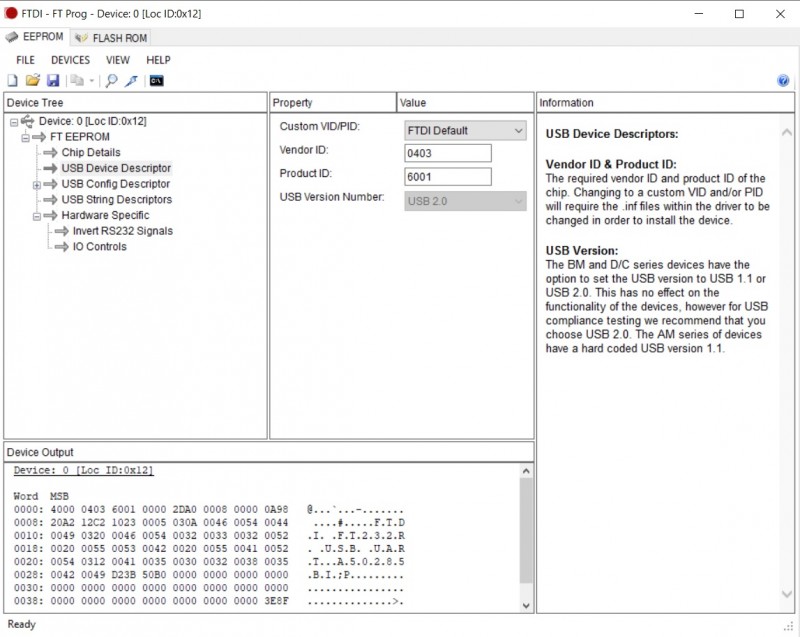Open the DEVICES menu
Screen dimensions: 800x637
[70, 60]
